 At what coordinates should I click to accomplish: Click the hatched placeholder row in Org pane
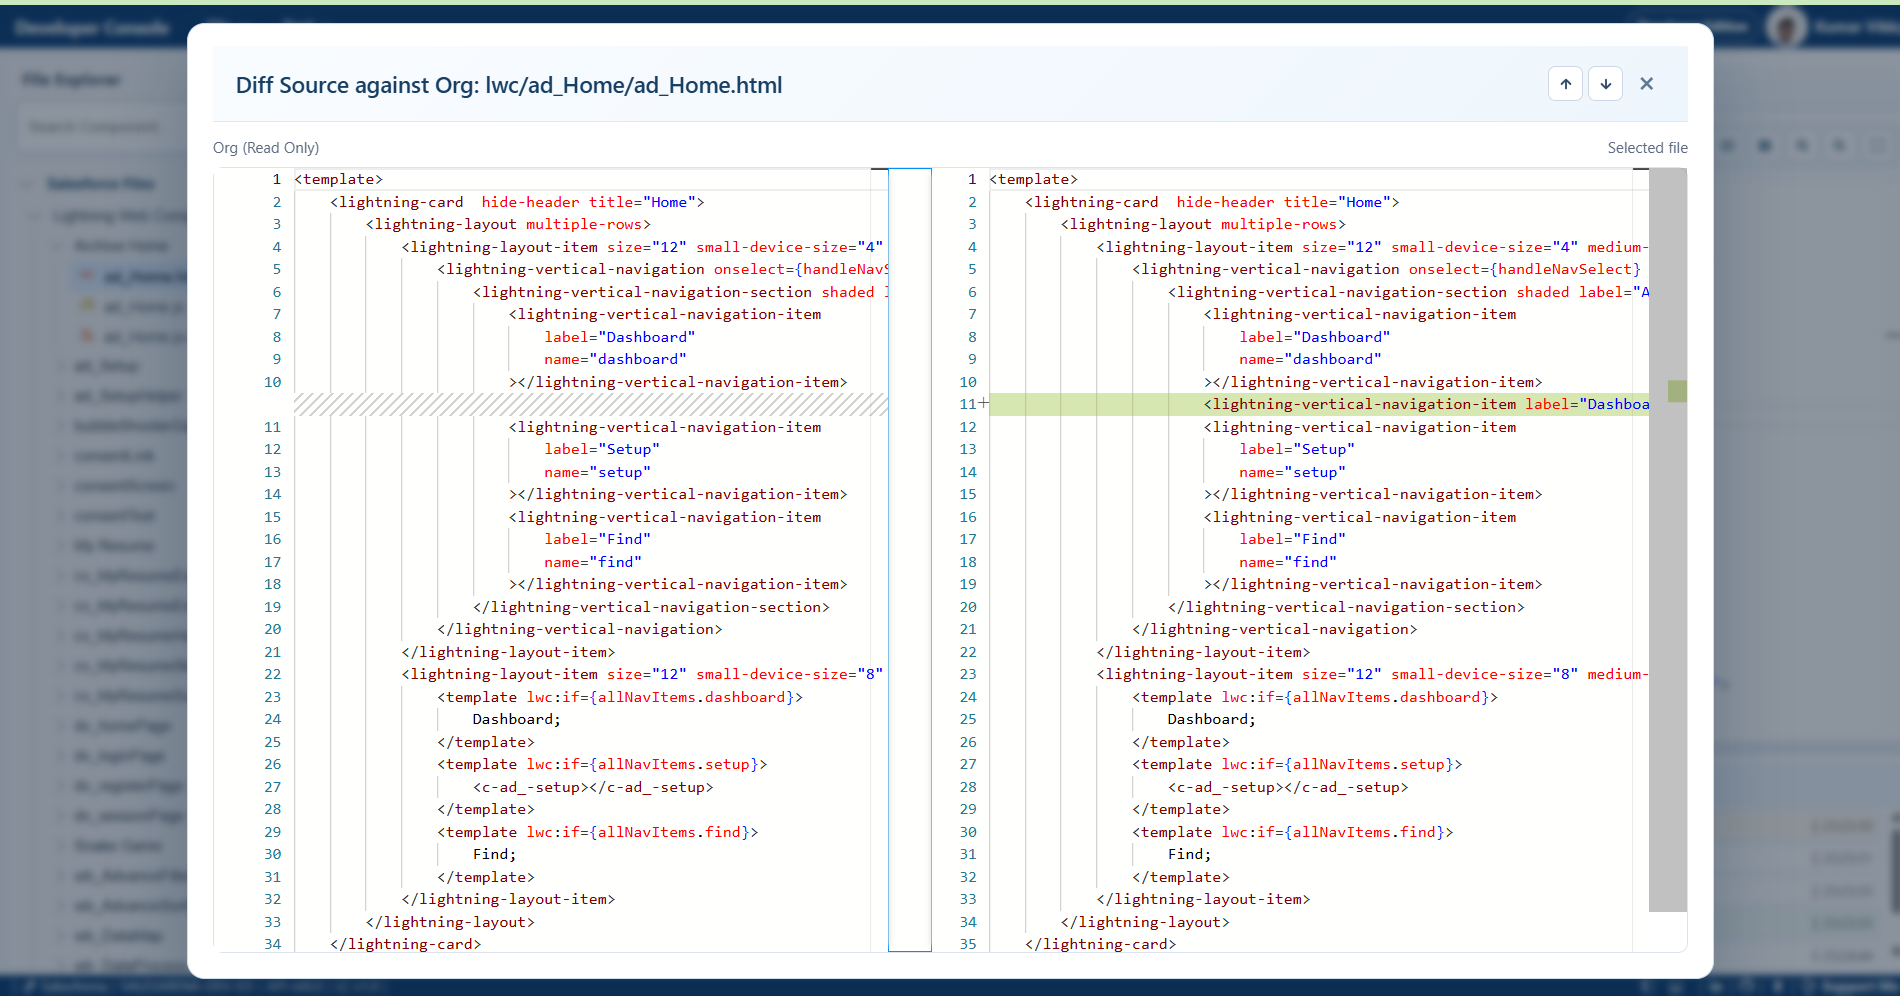point(591,404)
